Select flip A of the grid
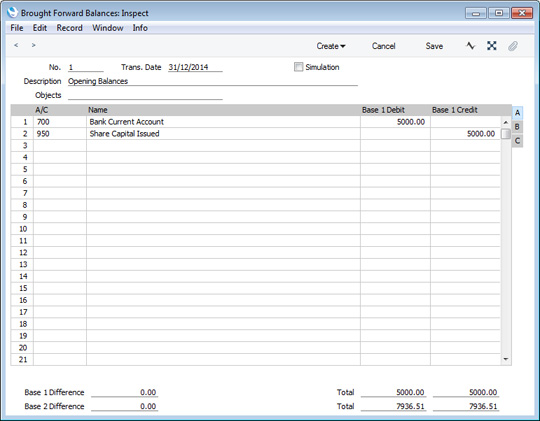Viewport: 540px width, 421px height. [517, 113]
